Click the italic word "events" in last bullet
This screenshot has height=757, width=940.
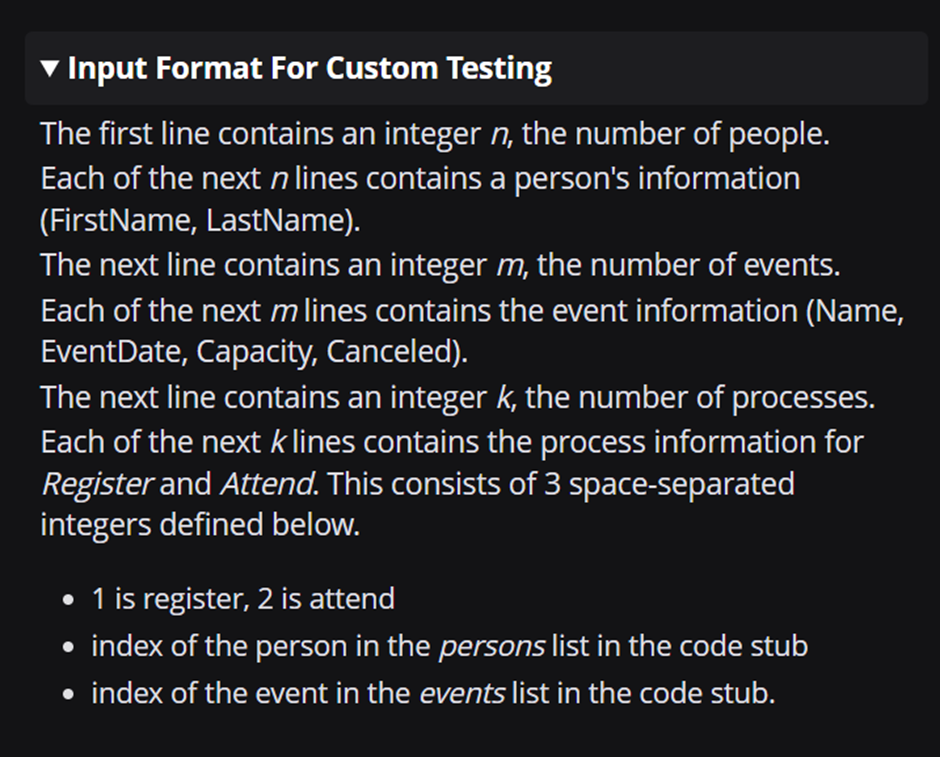(x=462, y=693)
